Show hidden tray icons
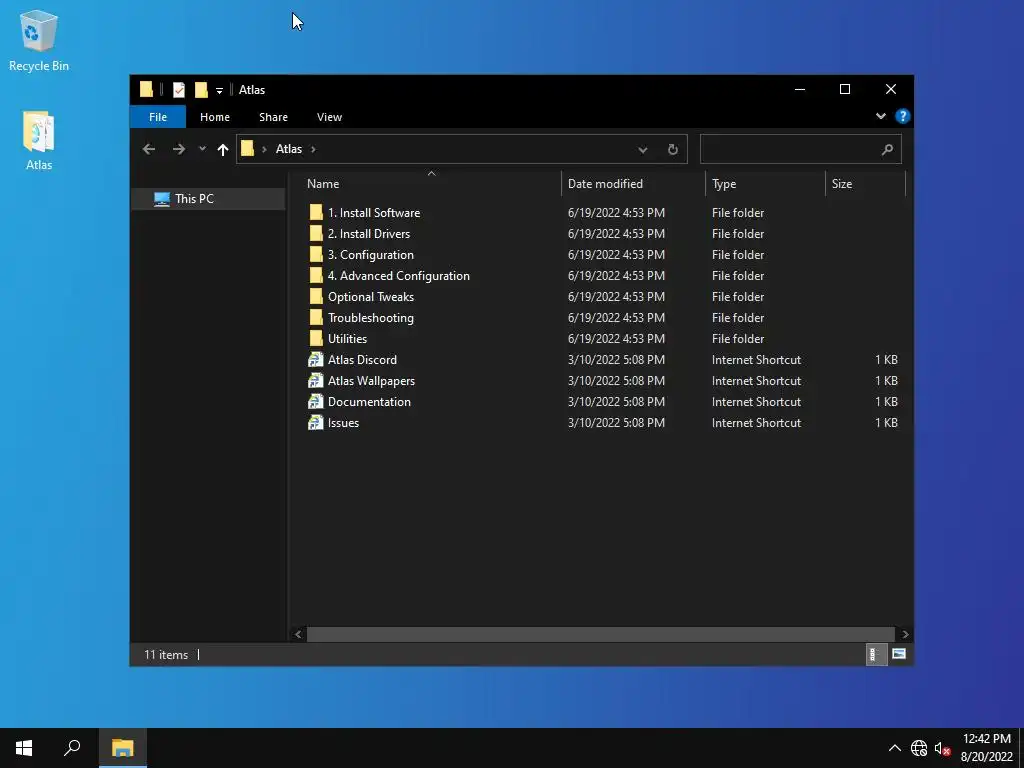The image size is (1024, 768). tap(895, 748)
